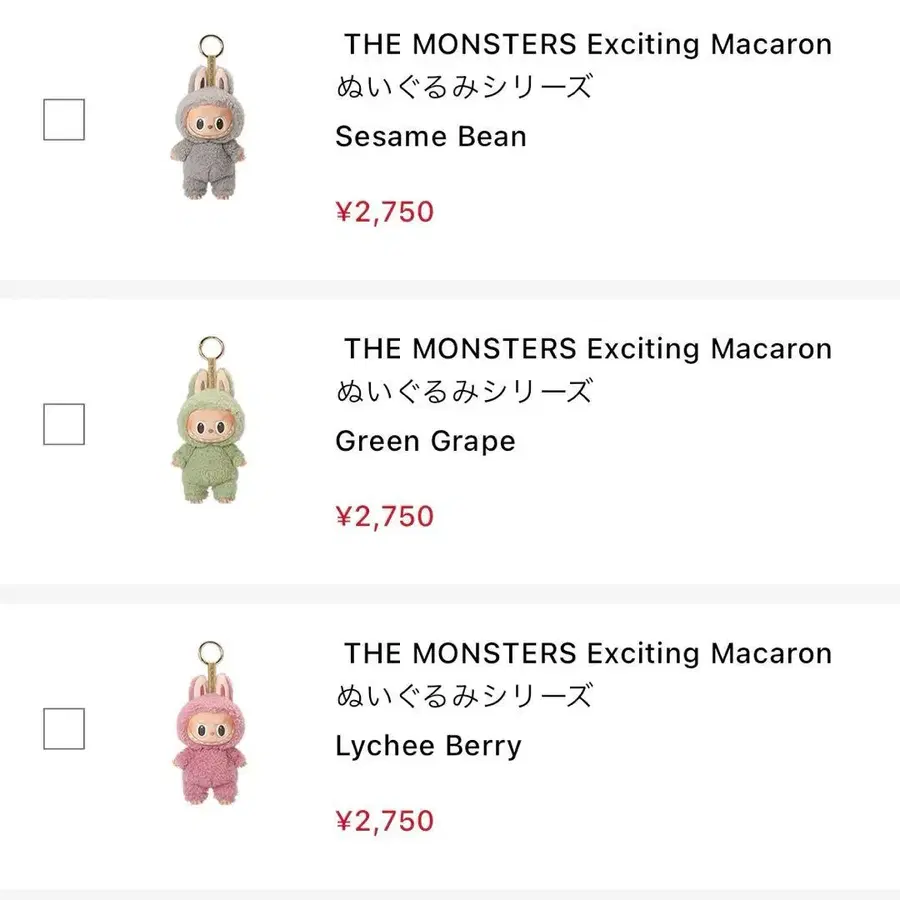Open the pink Lychee Berry plush image
Viewport: 900px width, 900px height.
coord(208,745)
